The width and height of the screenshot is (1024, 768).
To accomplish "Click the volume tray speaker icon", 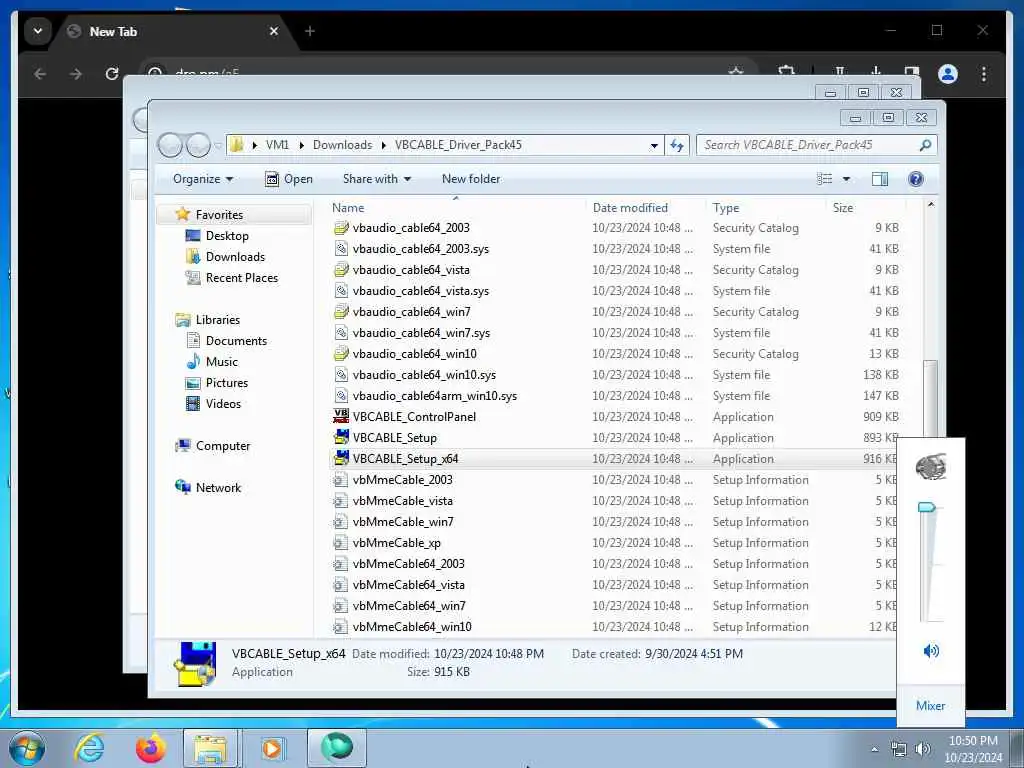I will pos(922,750).
